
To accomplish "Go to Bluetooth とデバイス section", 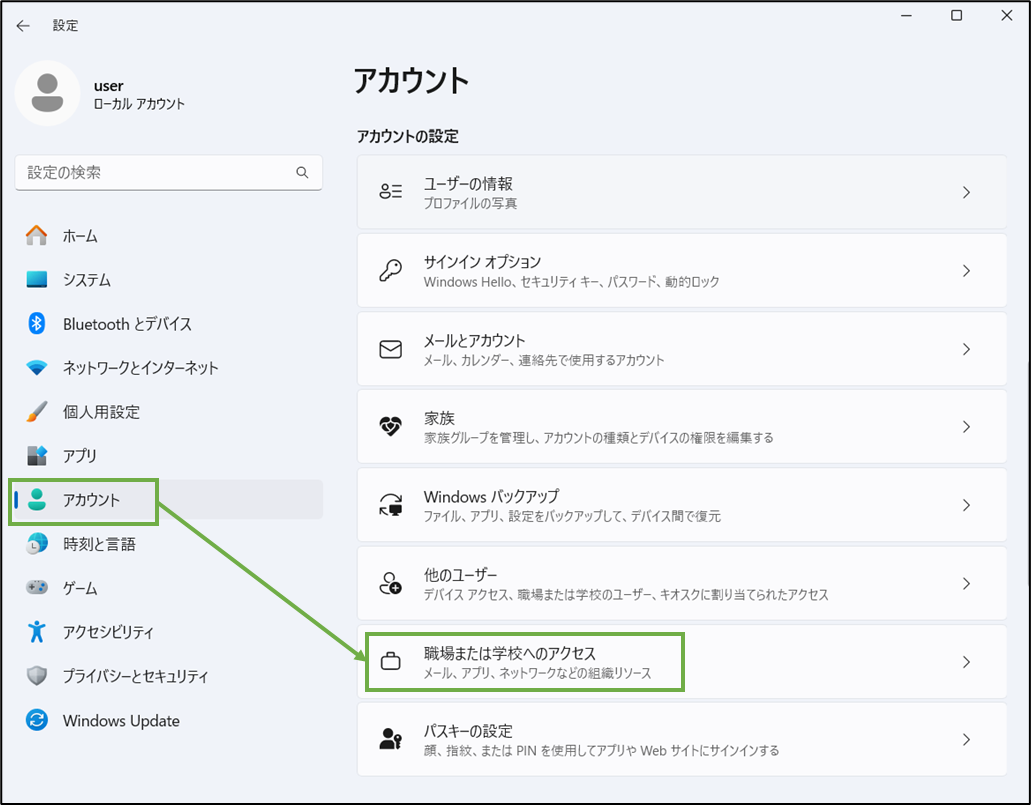I will click(x=168, y=324).
